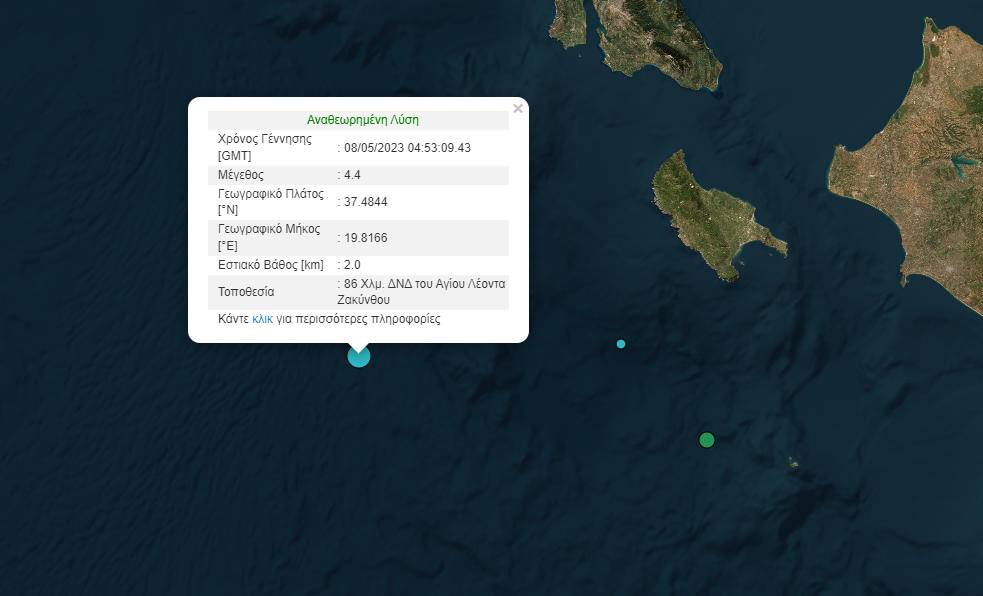Close the earthquake info popup
Screen dimensions: 983x596
pyautogui.click(x=517, y=109)
